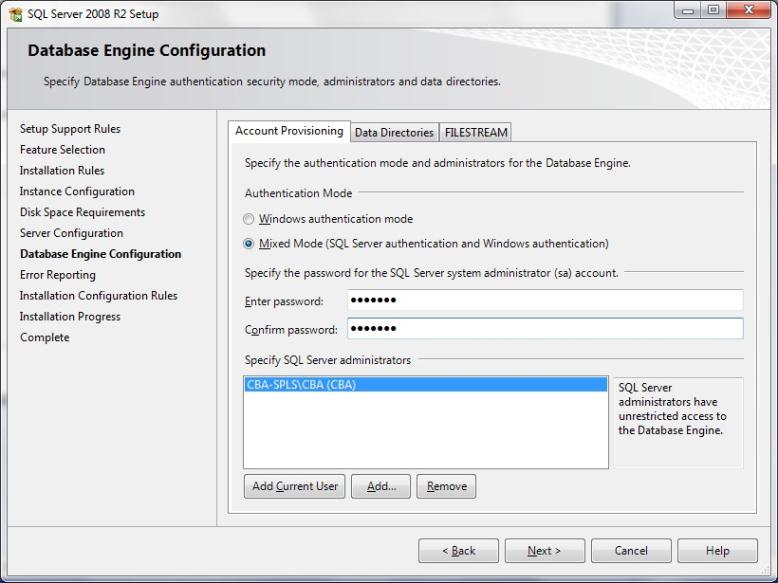
Task: Click the Authentication Mode group label
Action: click(x=298, y=193)
